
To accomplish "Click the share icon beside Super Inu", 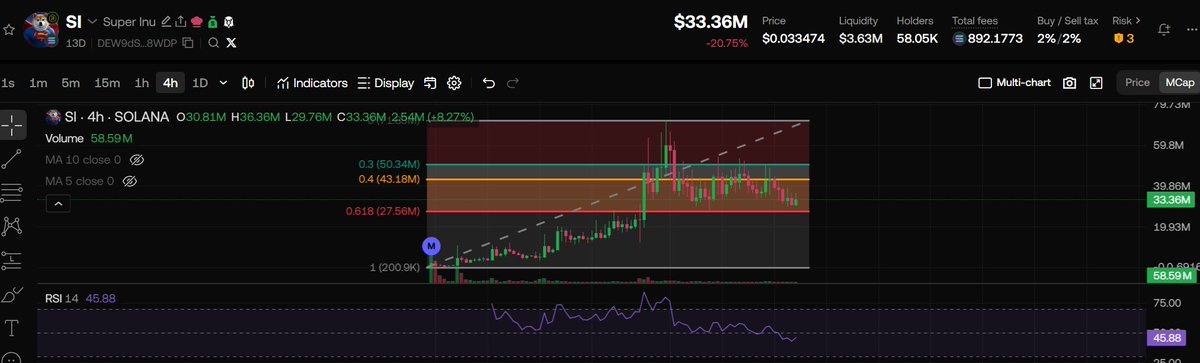I will tap(180, 21).
